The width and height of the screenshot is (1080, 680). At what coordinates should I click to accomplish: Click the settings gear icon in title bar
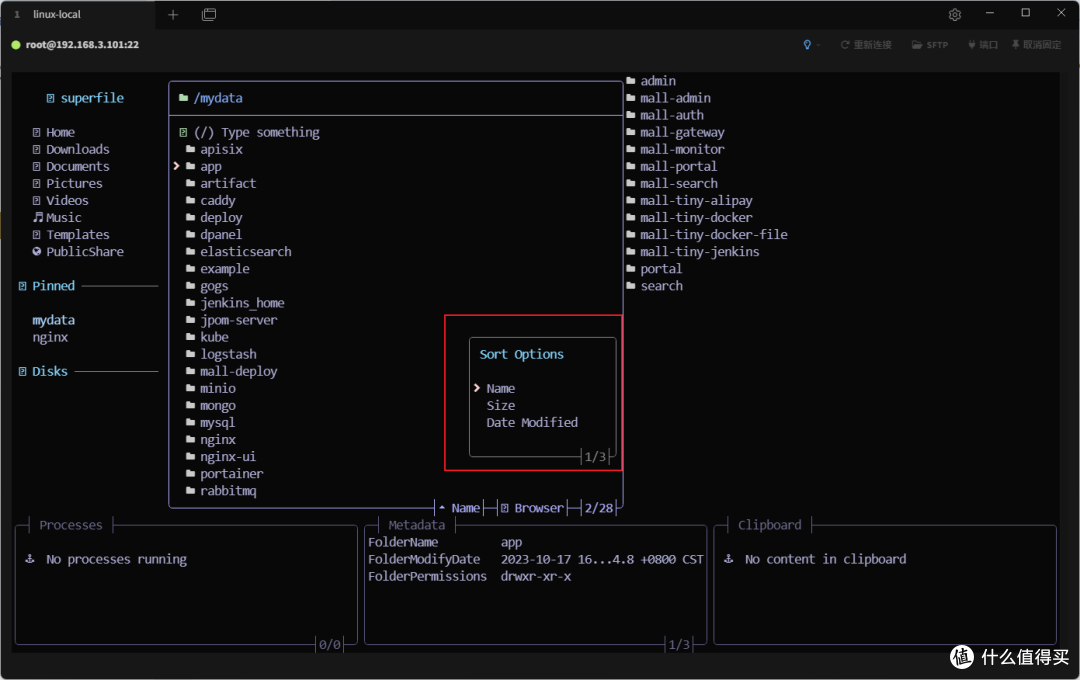pyautogui.click(x=955, y=14)
